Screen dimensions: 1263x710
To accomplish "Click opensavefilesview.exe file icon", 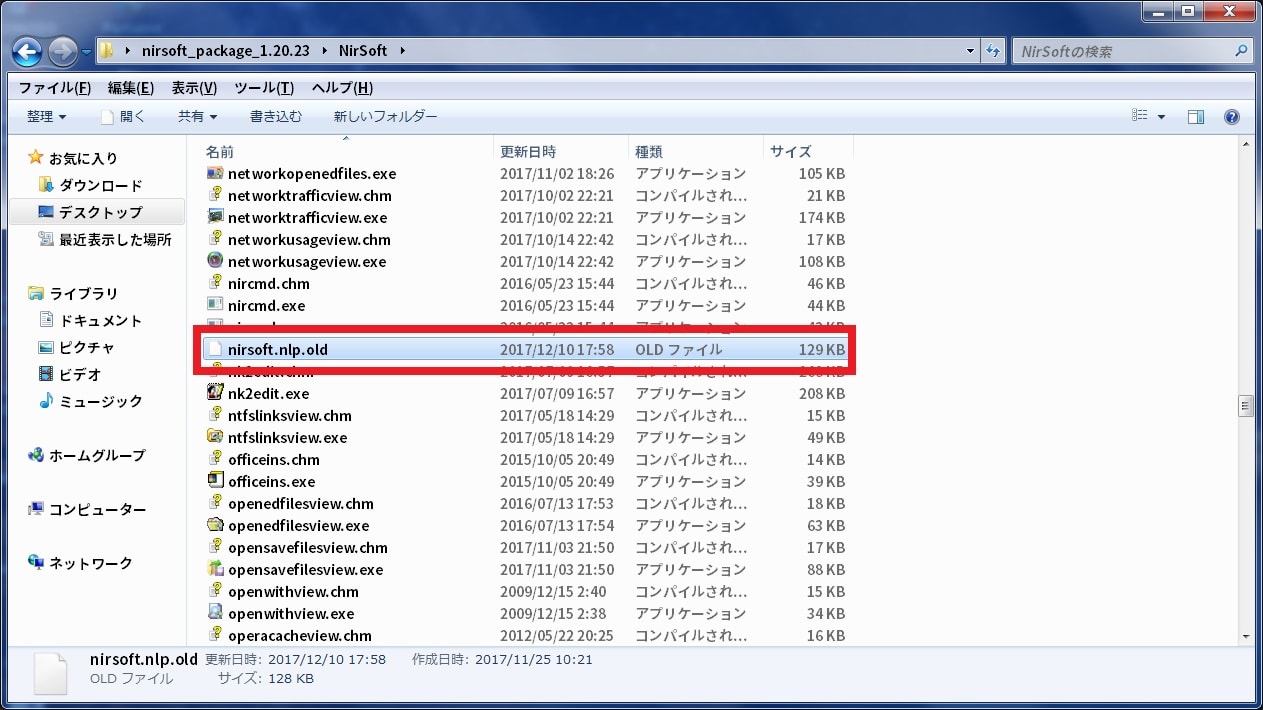I will coord(214,569).
